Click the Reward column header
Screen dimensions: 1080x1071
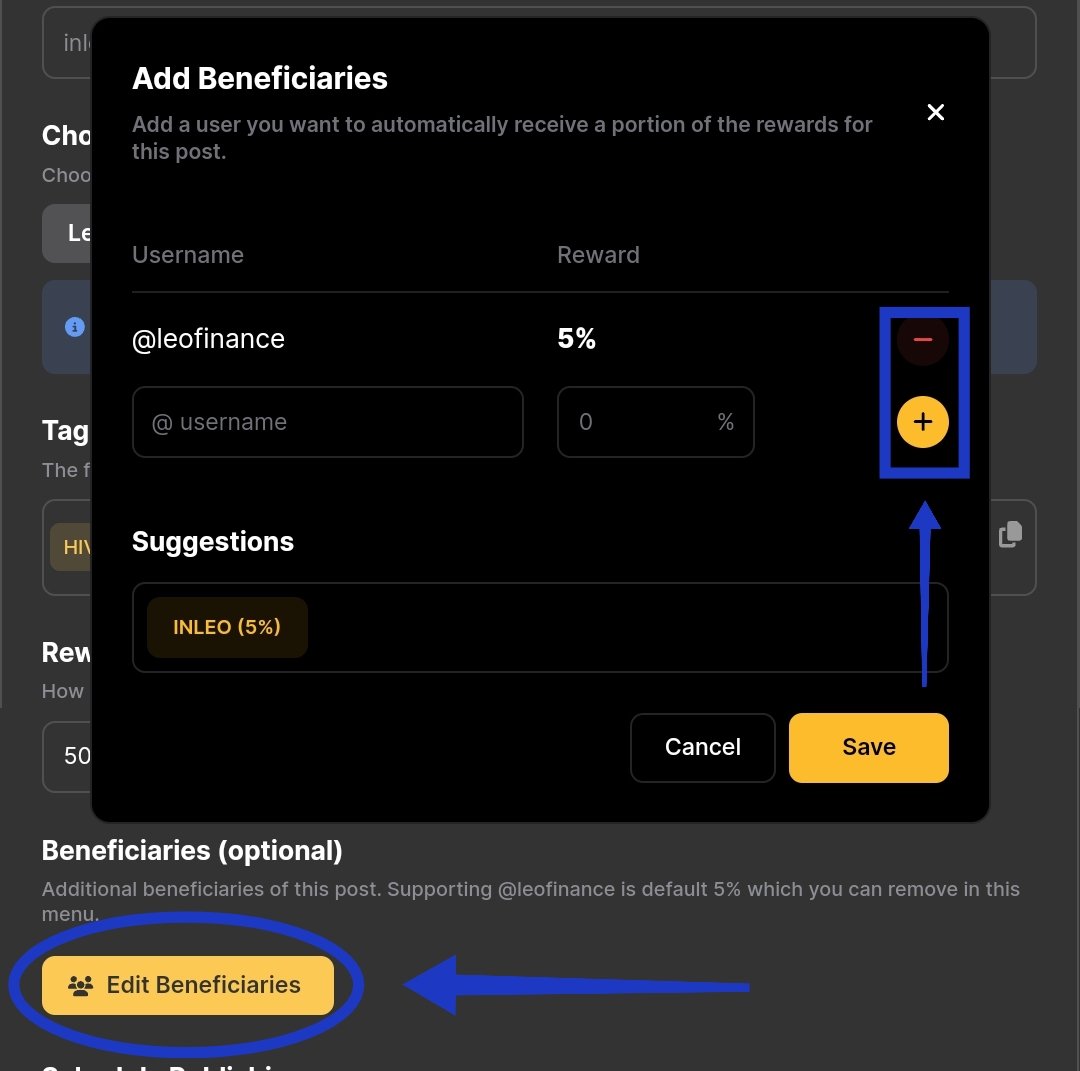(599, 255)
